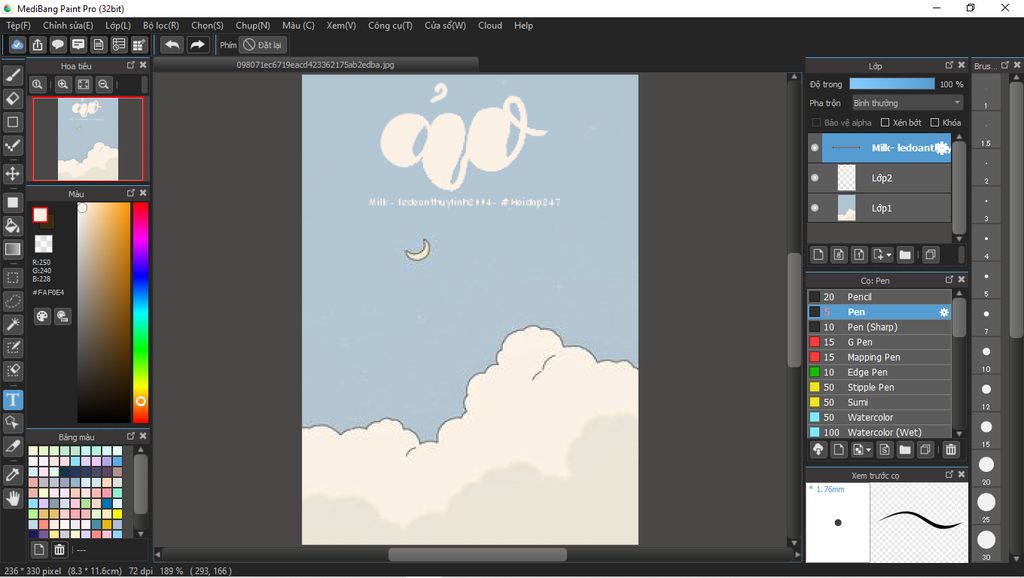Add a layer folder in Lớp panel
Viewport: 1024px width, 578px height.
[905, 255]
